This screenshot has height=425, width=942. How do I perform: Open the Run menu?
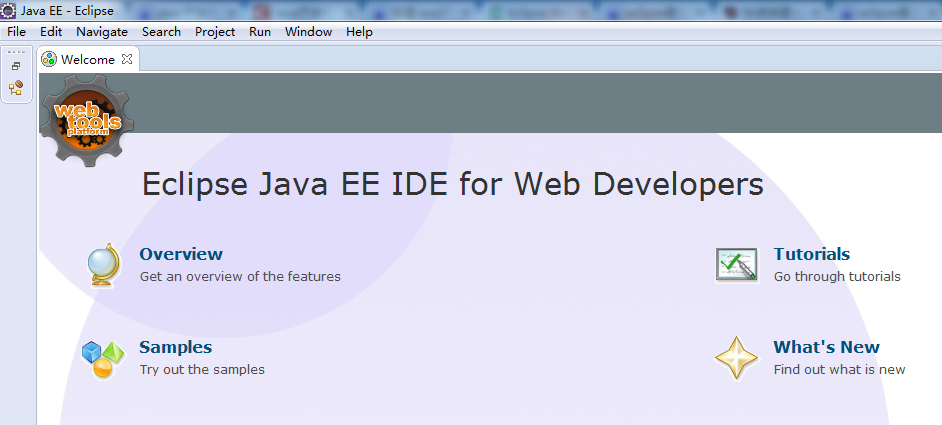click(260, 32)
